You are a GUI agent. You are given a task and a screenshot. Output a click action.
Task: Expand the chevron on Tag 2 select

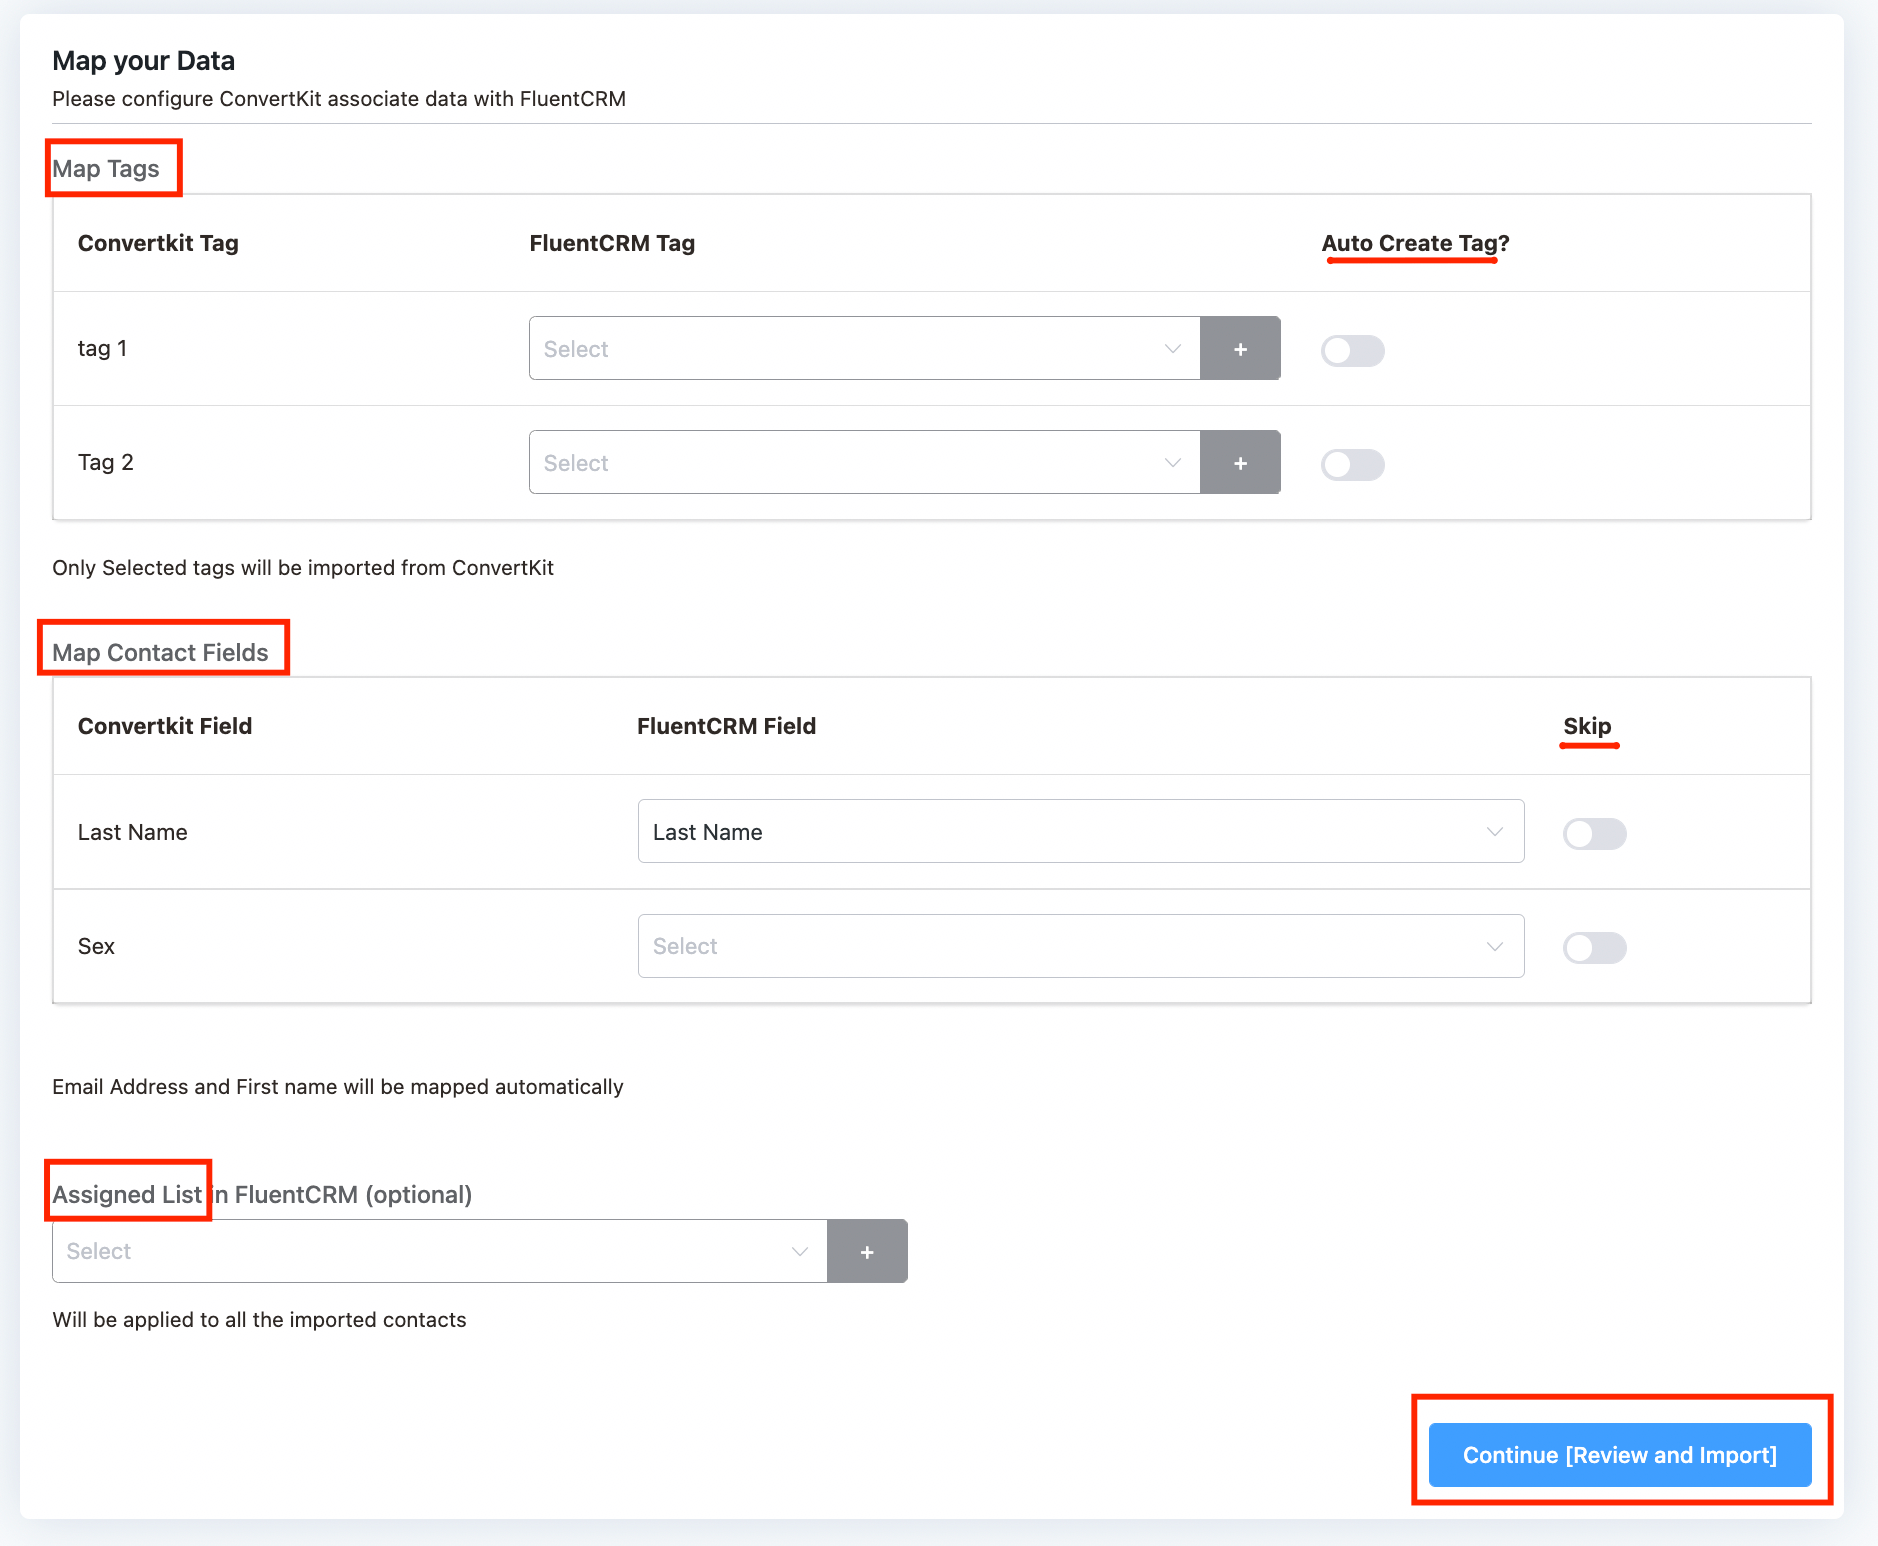click(1170, 462)
